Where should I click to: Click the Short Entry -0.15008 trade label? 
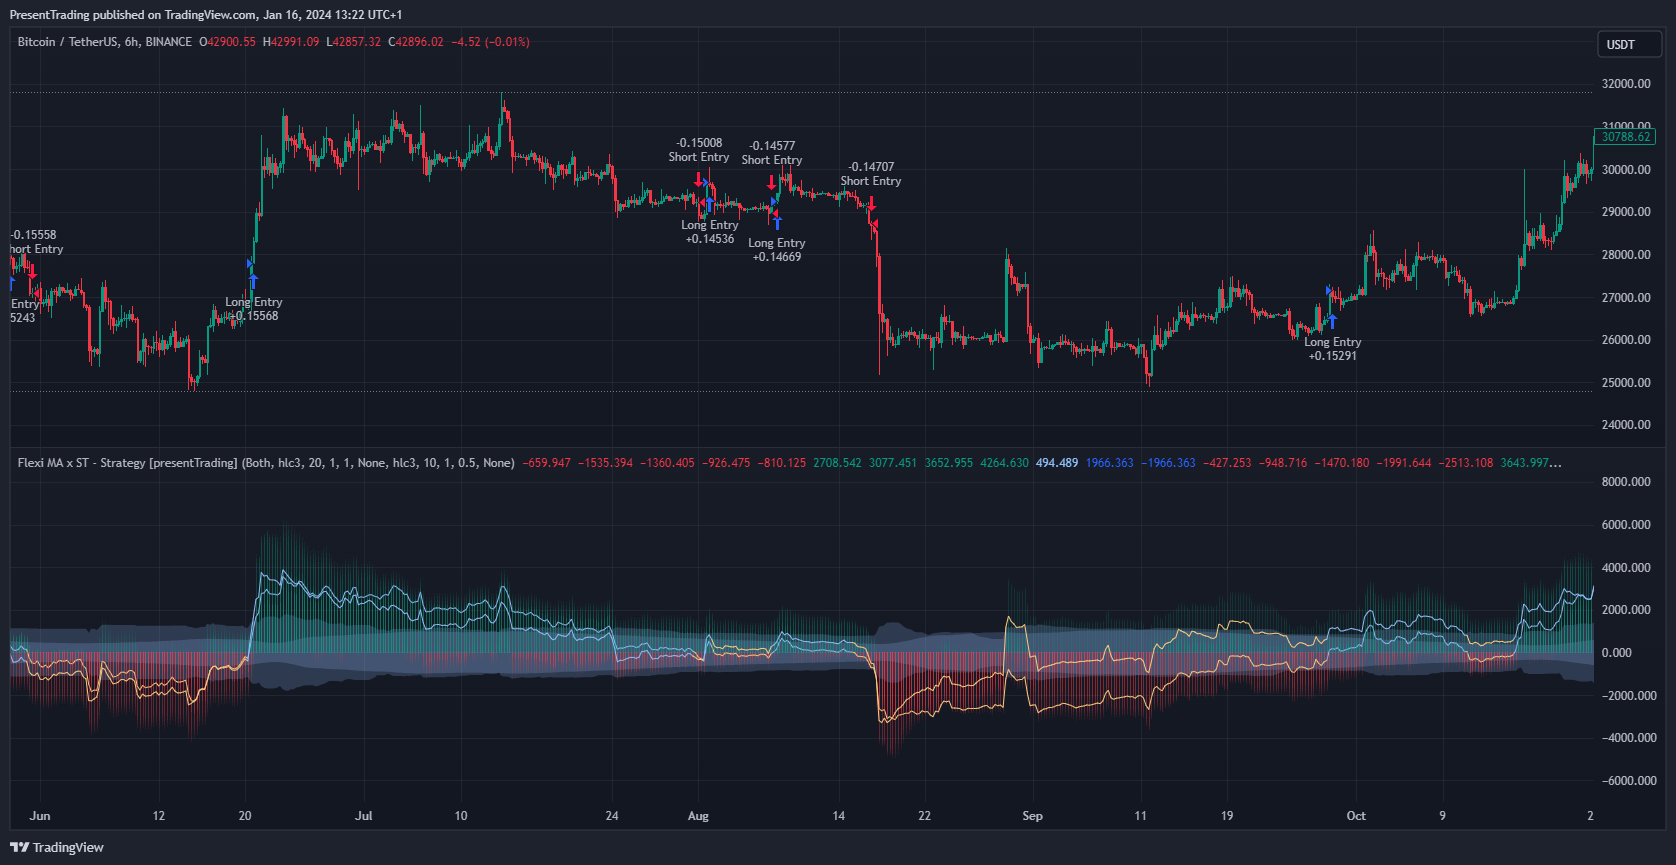click(x=699, y=150)
